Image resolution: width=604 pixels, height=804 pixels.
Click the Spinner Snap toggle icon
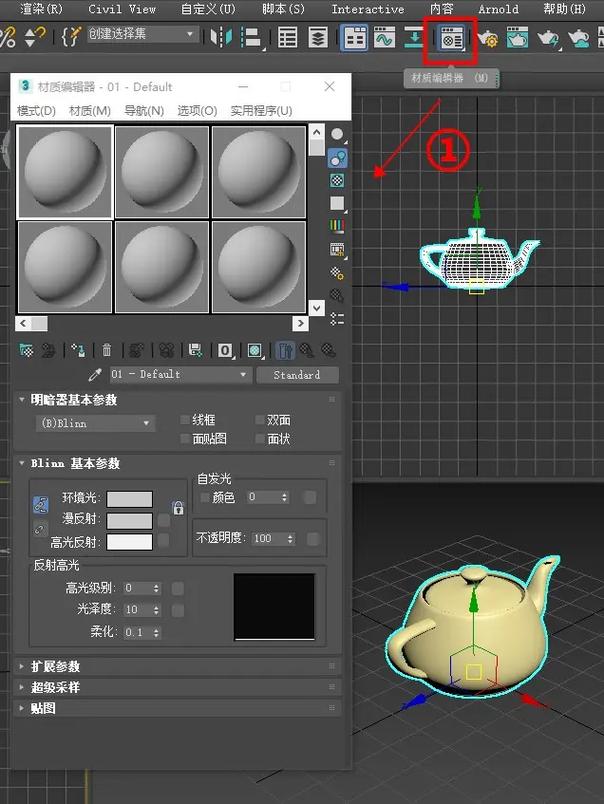pyautogui.click(x=35, y=36)
